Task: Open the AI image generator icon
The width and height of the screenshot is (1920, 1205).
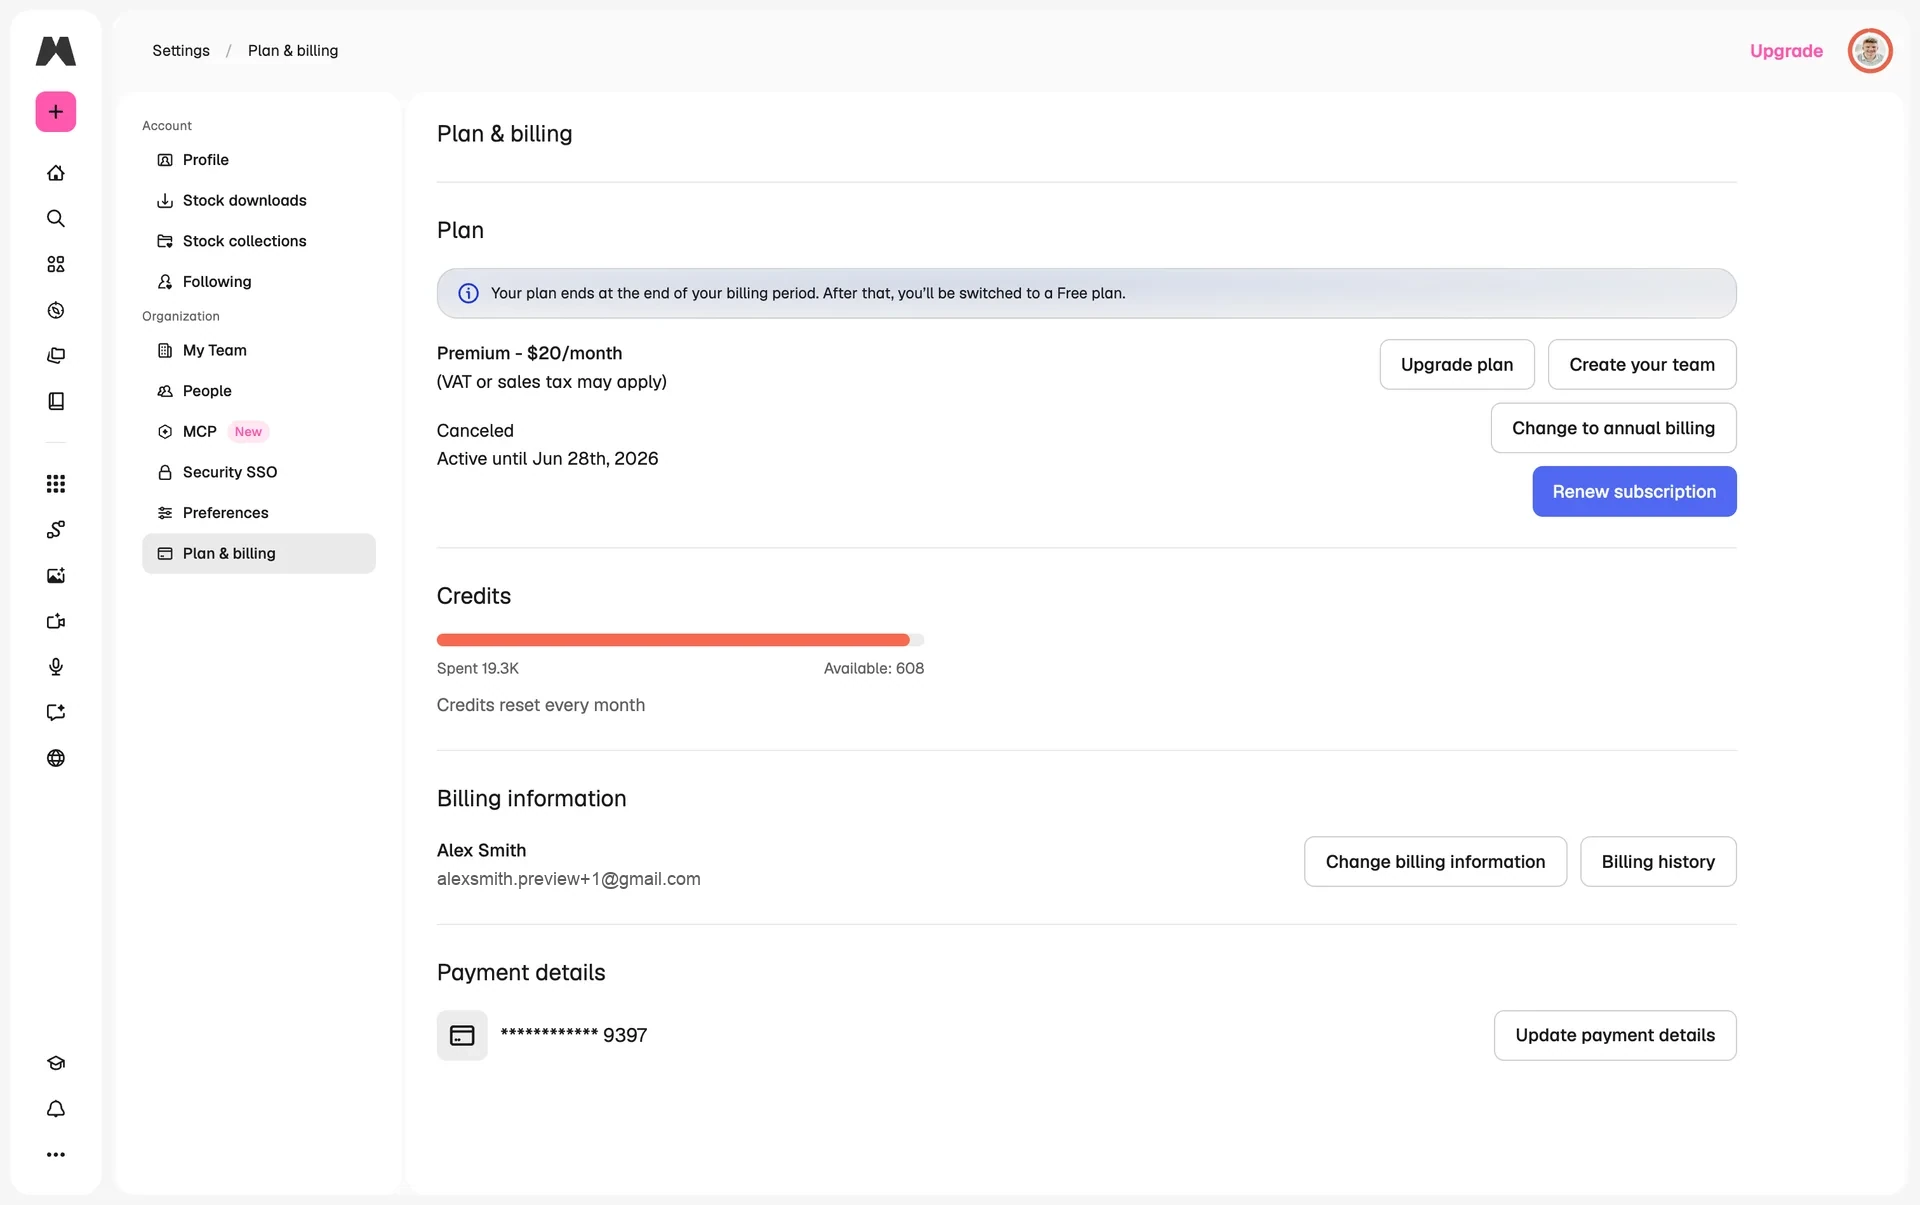Action: coord(56,575)
